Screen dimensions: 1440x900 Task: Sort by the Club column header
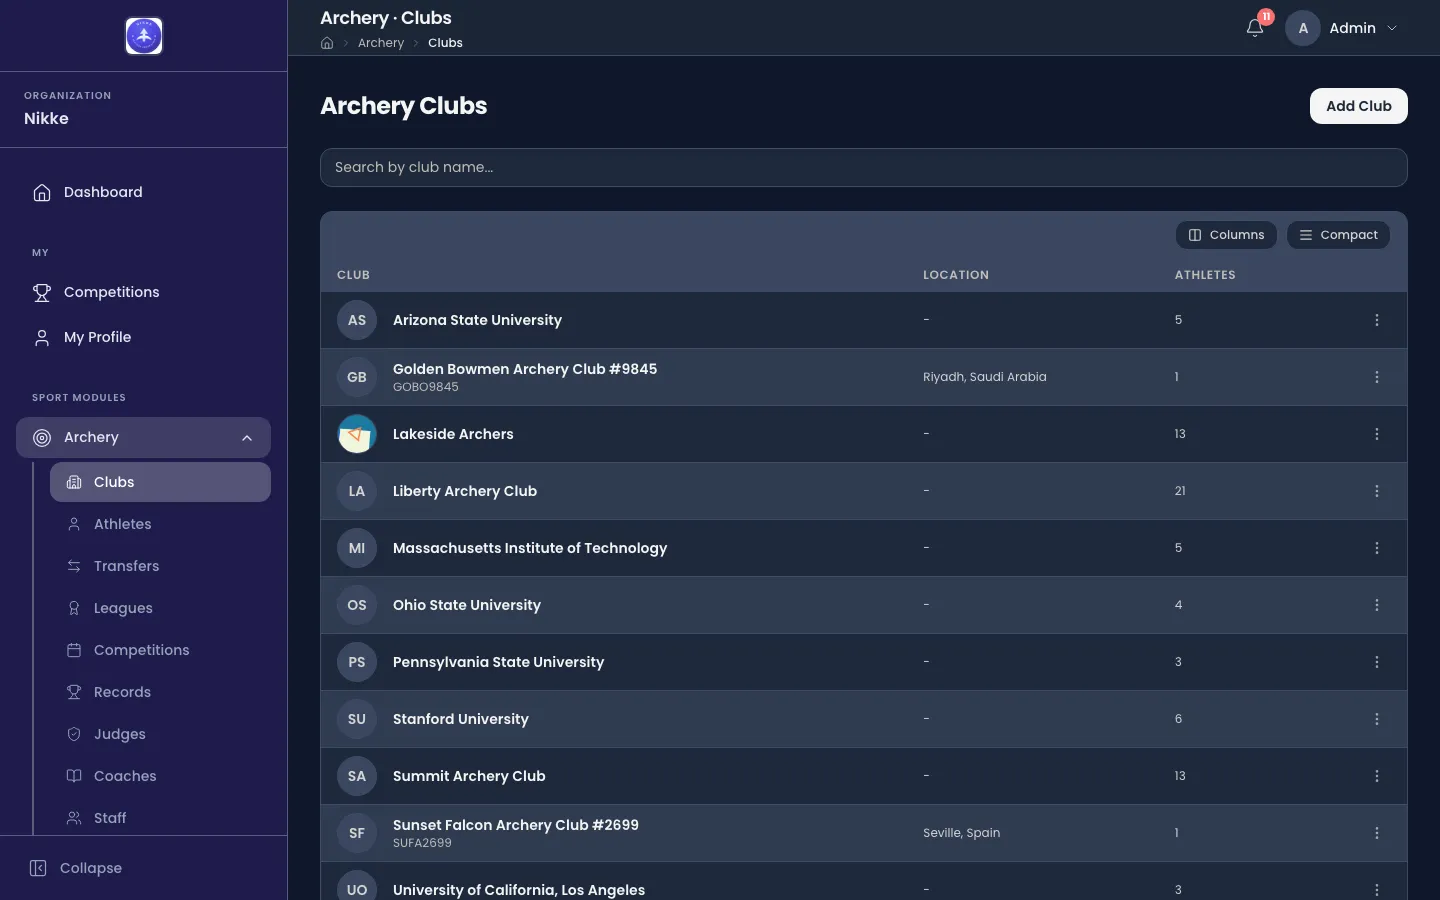353,275
